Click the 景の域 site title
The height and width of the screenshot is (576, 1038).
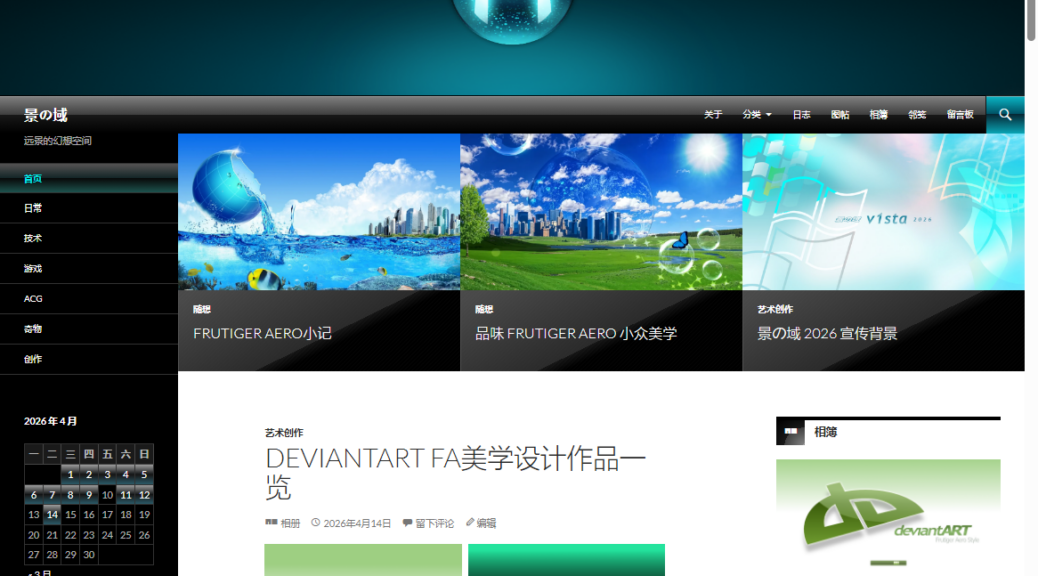pos(46,115)
